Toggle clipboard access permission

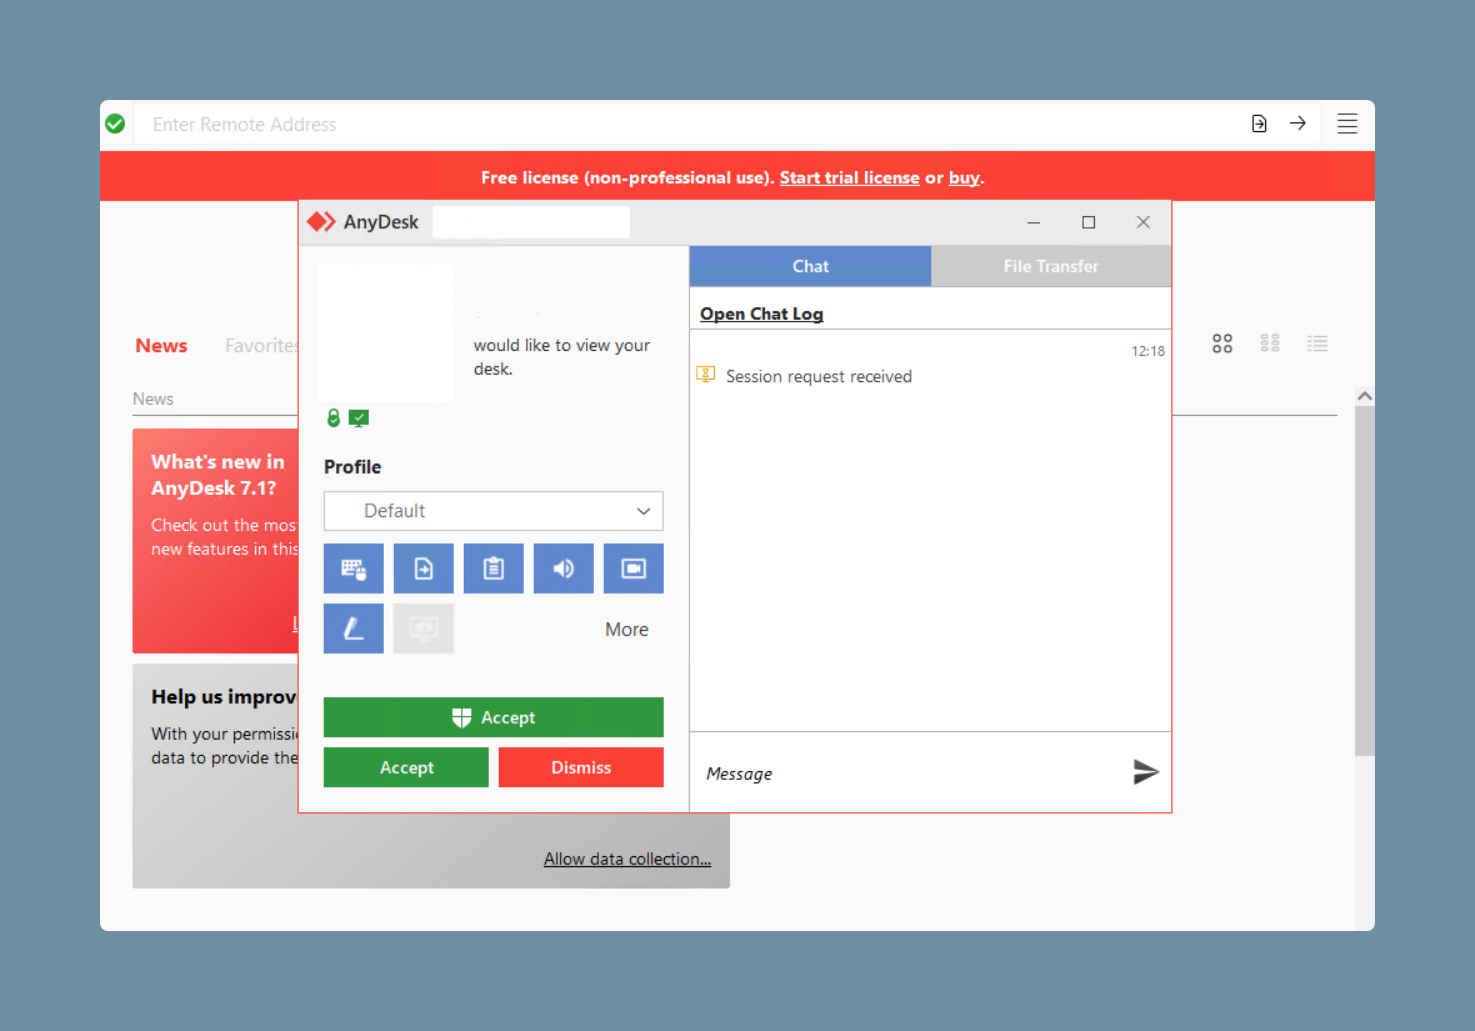coord(493,568)
